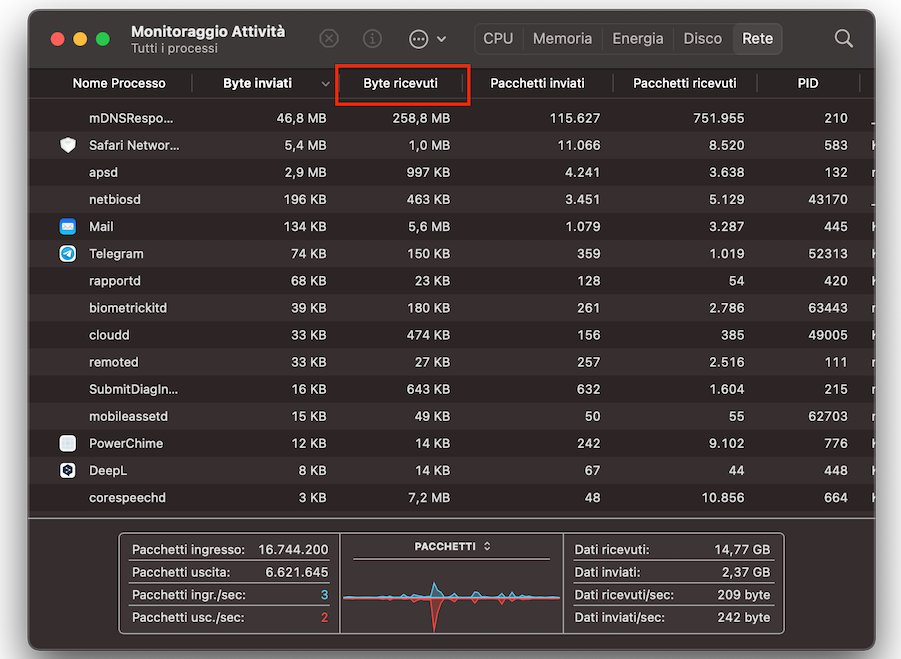Click the search magnifier icon

pyautogui.click(x=843, y=39)
